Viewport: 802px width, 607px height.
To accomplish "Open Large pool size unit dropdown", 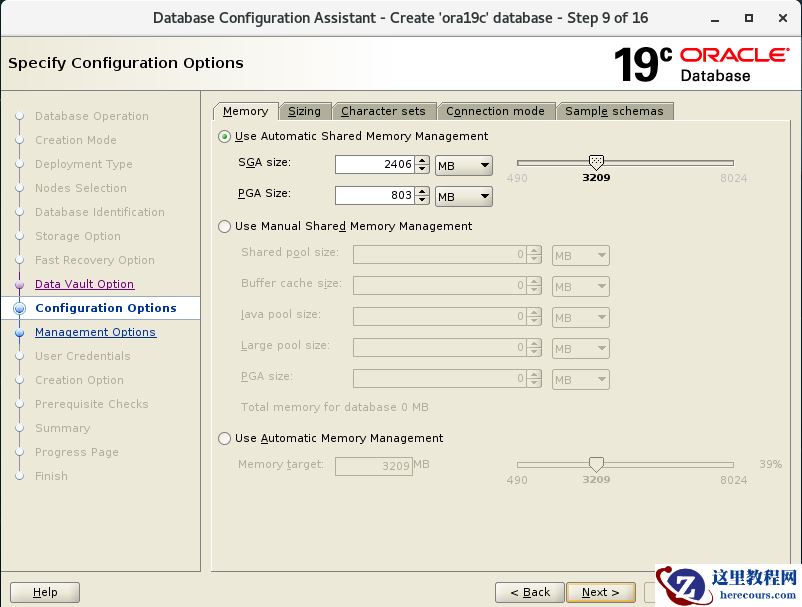I will click(581, 349).
